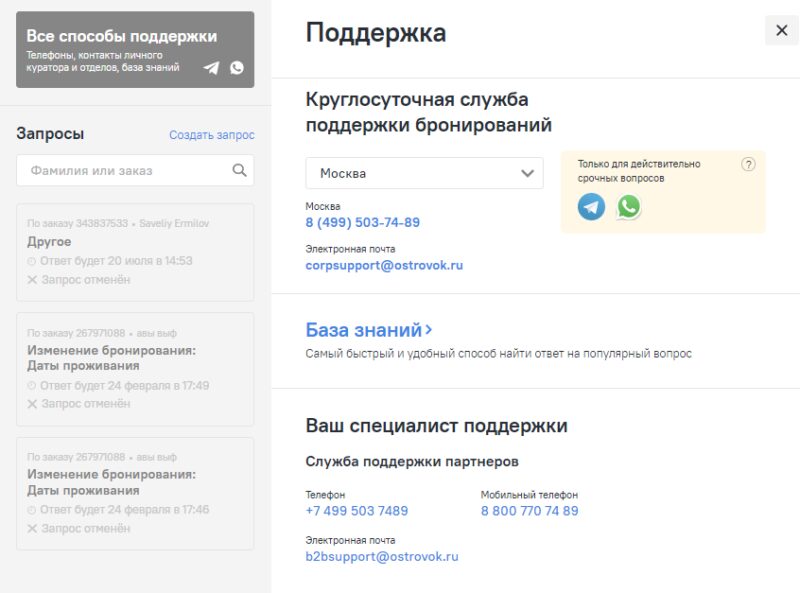Close the Поддержка panel with the X
The width and height of the screenshot is (800, 593).
(x=781, y=31)
